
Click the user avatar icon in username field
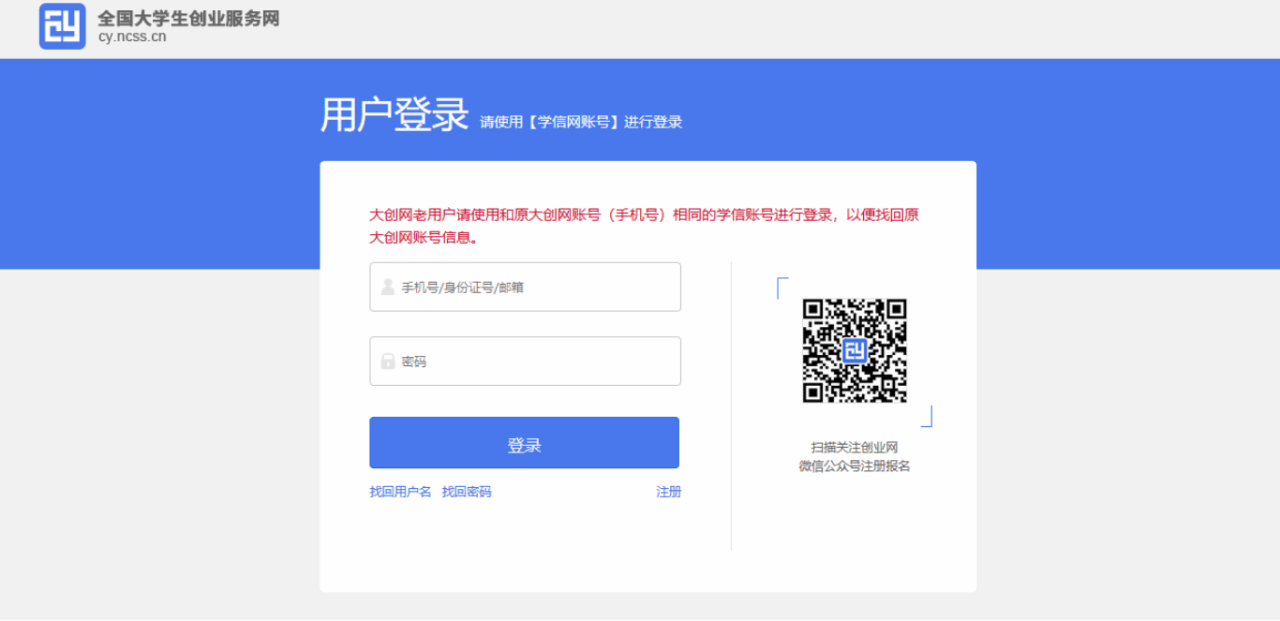pos(387,287)
